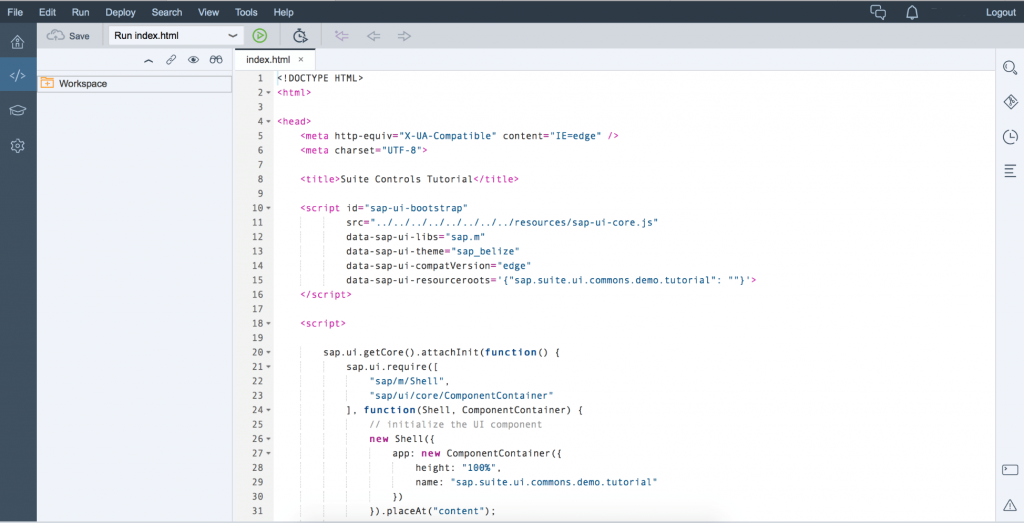Click the title text Suite Controls Tutorial
This screenshot has width=1024, height=523.
[406, 179]
